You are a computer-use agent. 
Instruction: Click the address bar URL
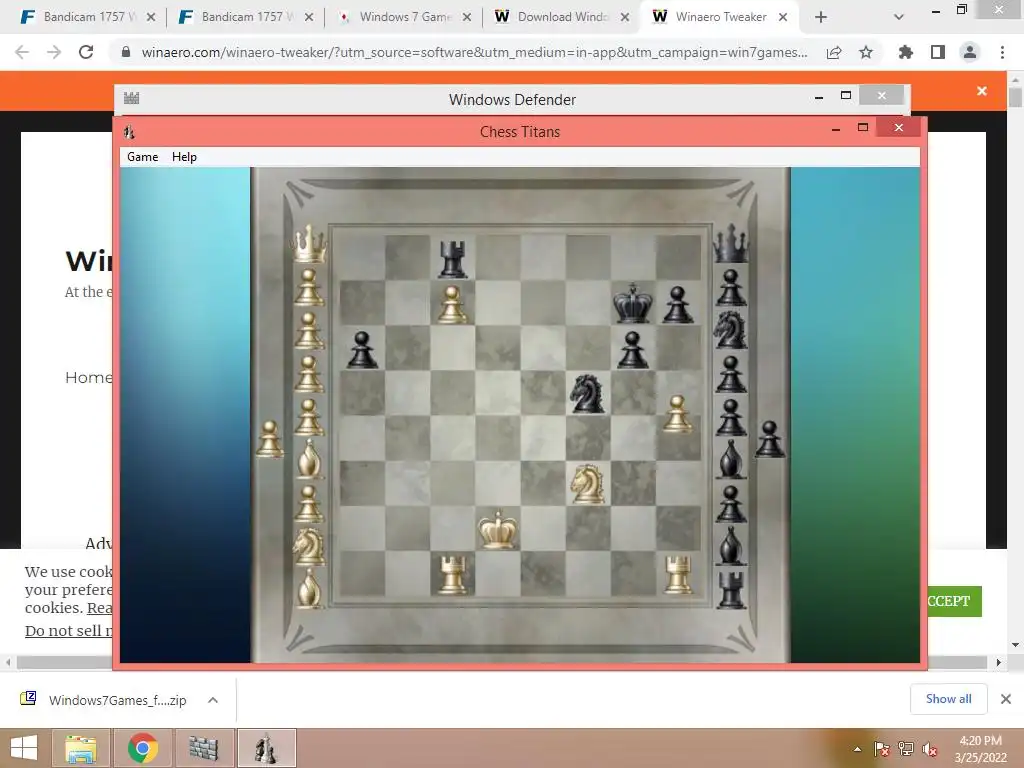pos(474,52)
